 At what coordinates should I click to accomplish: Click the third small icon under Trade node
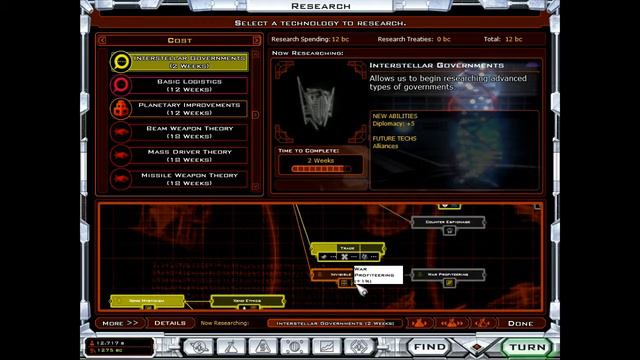(364, 257)
